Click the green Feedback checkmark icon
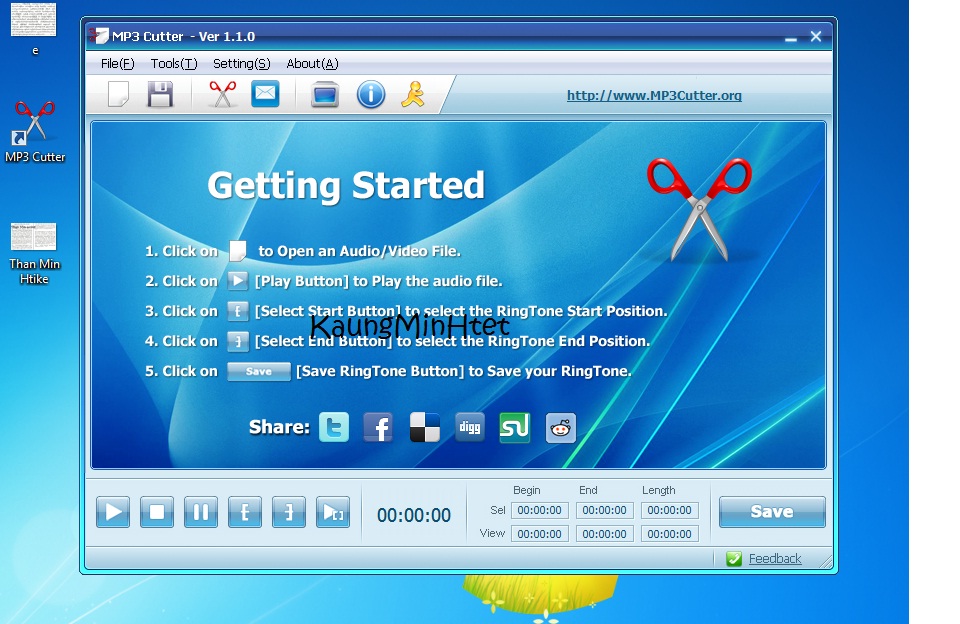This screenshot has width=960, height=624. [x=734, y=558]
